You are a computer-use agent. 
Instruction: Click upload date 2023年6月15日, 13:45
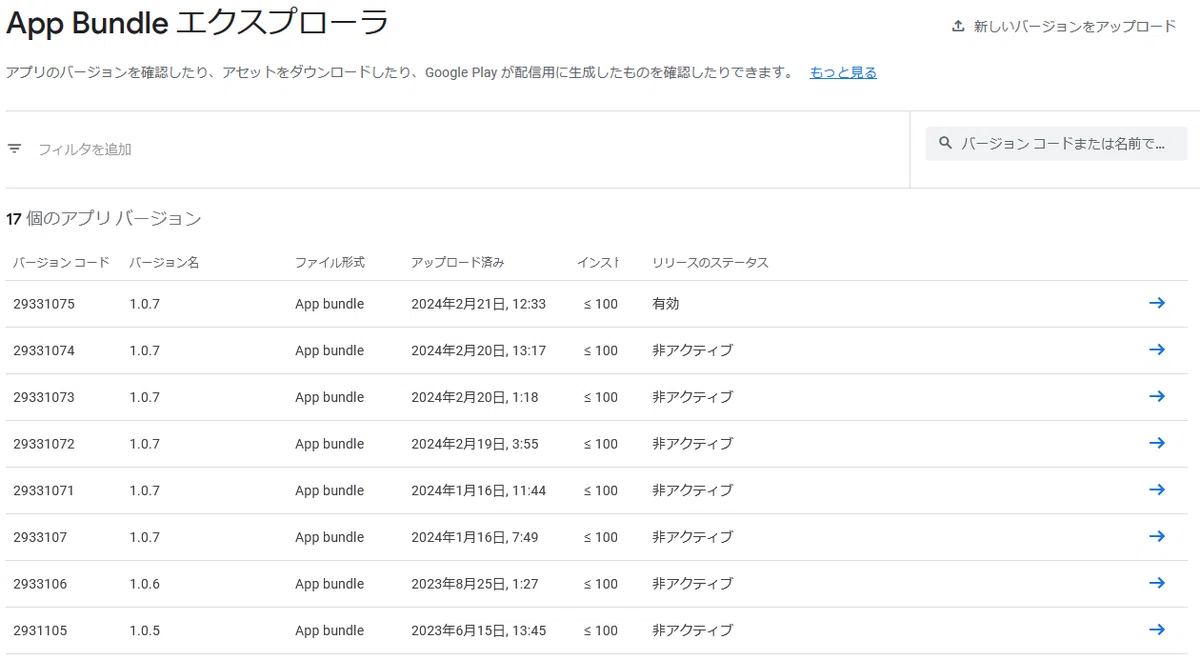pyautogui.click(x=478, y=631)
